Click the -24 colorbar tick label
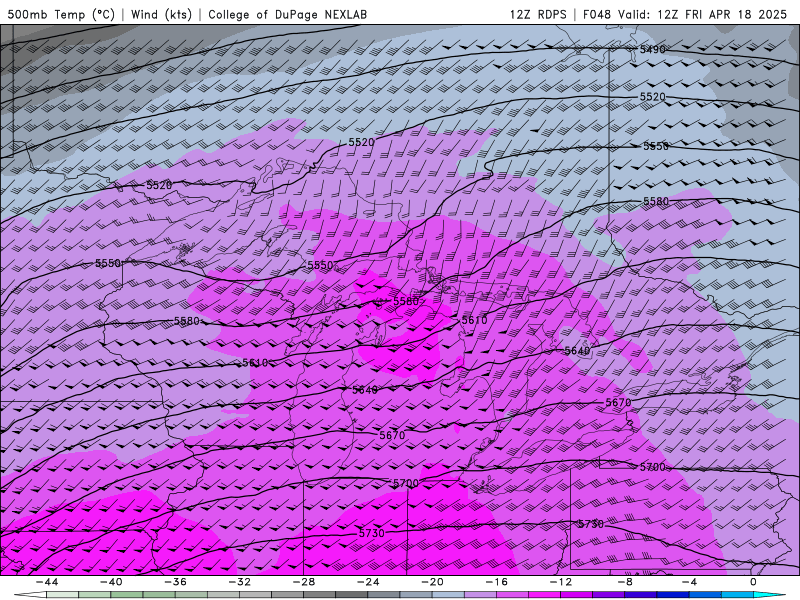800x600 pixels. coord(368,582)
